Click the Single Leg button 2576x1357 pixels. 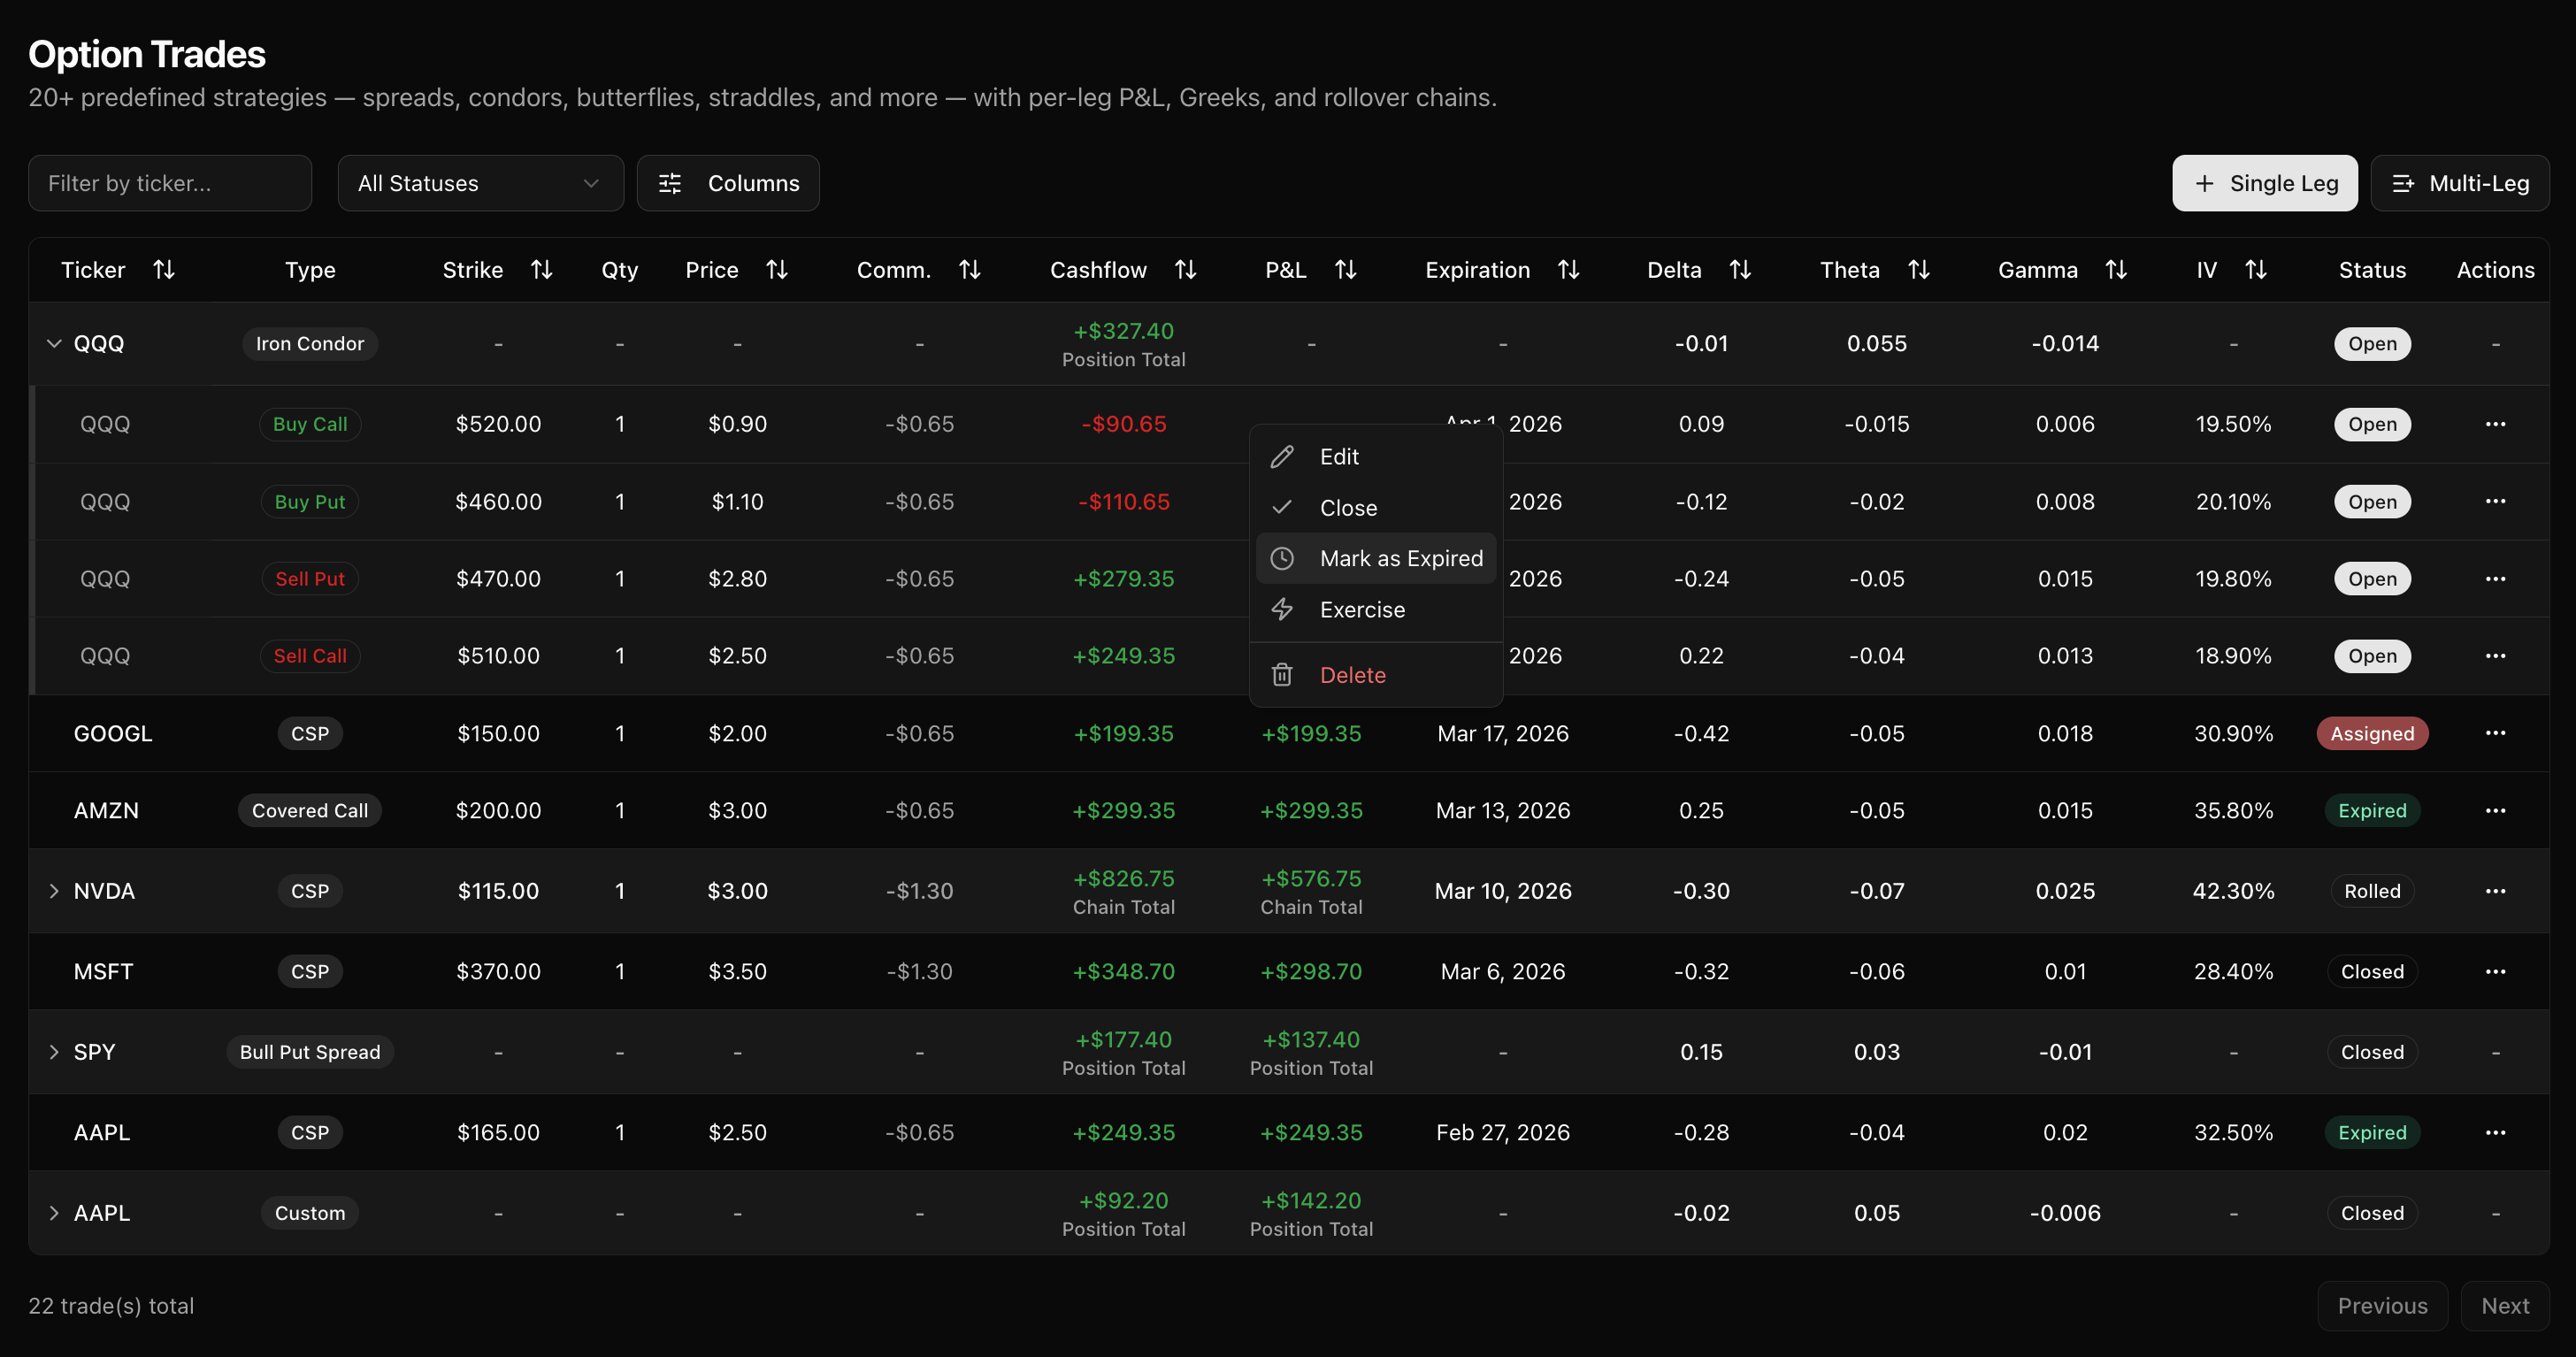pos(2264,183)
